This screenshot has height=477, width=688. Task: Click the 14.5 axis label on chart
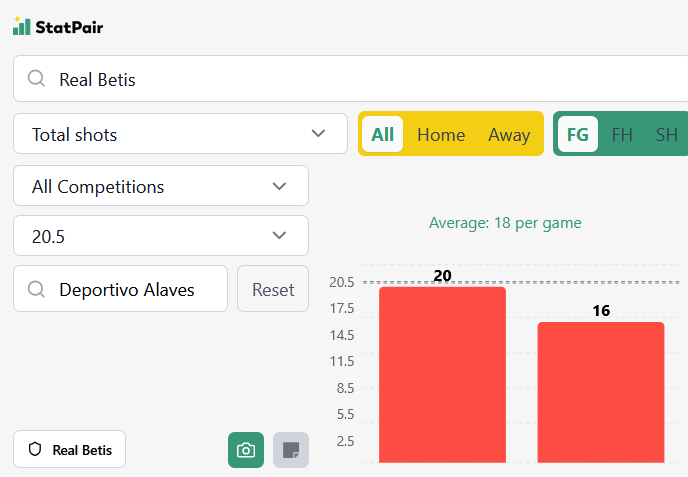click(342, 335)
